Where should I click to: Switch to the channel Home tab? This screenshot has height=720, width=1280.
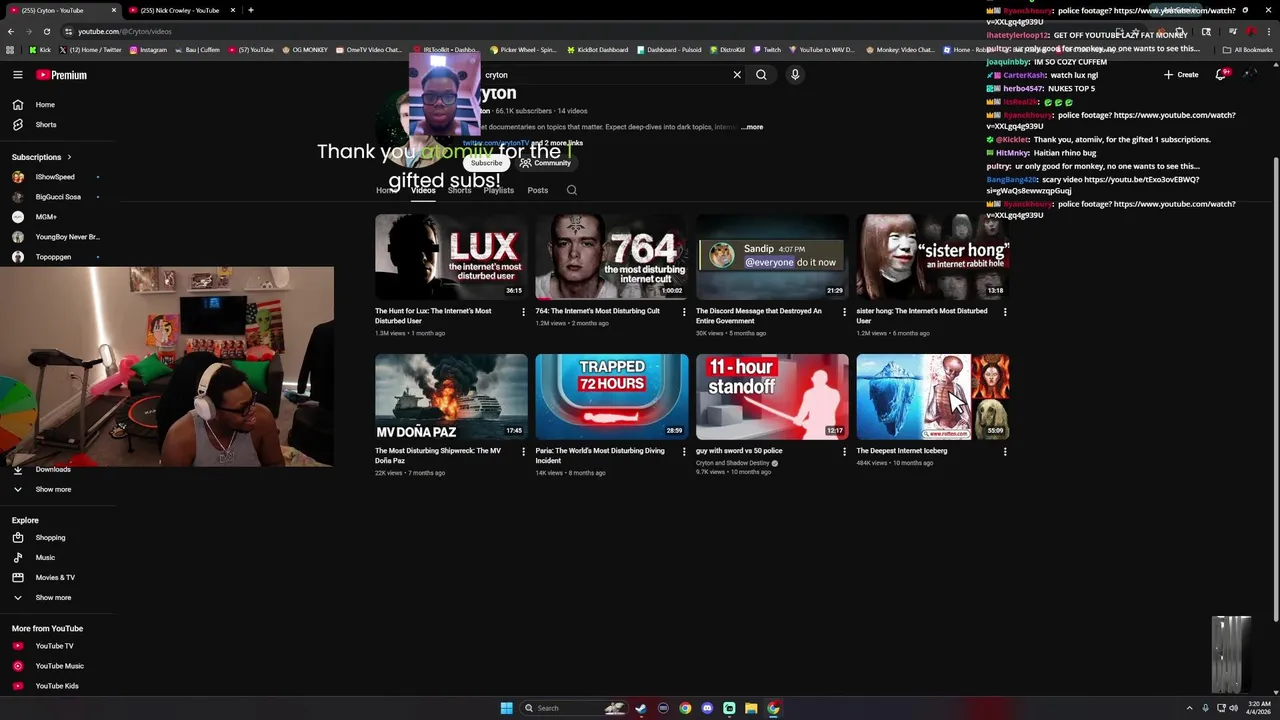pyautogui.click(x=385, y=190)
